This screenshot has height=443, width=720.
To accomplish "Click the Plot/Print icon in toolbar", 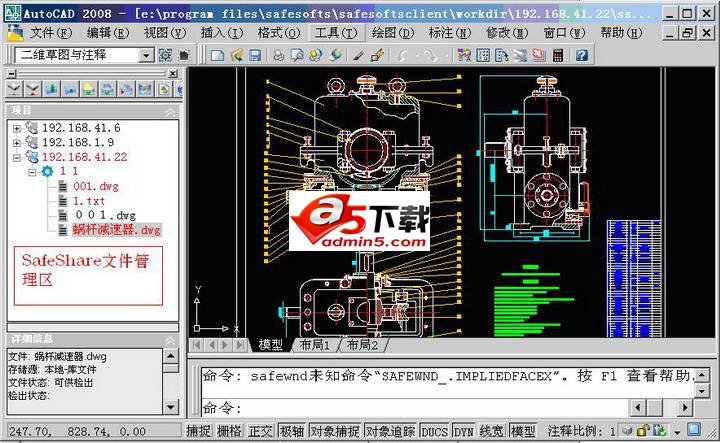I will (x=279, y=55).
